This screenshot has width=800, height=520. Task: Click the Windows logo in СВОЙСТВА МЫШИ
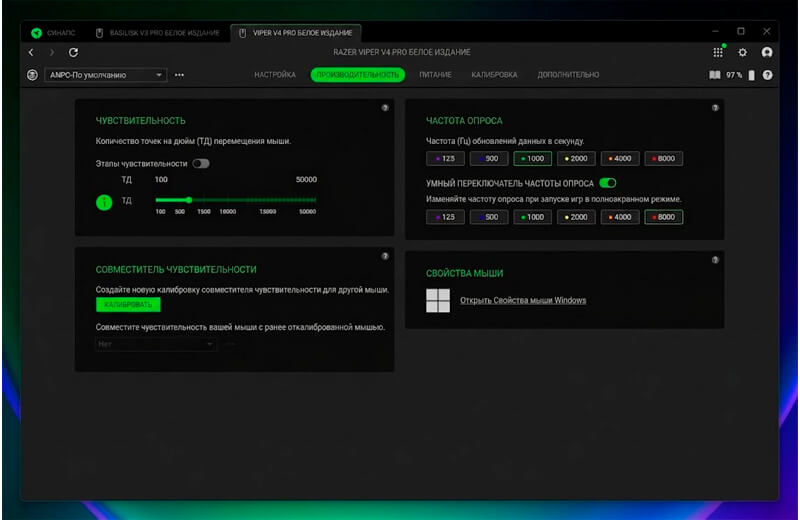tap(438, 301)
